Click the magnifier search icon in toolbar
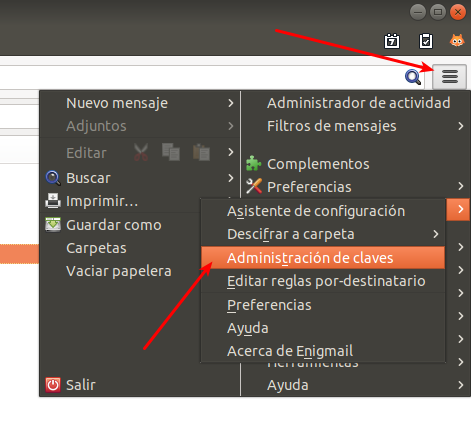 413,77
